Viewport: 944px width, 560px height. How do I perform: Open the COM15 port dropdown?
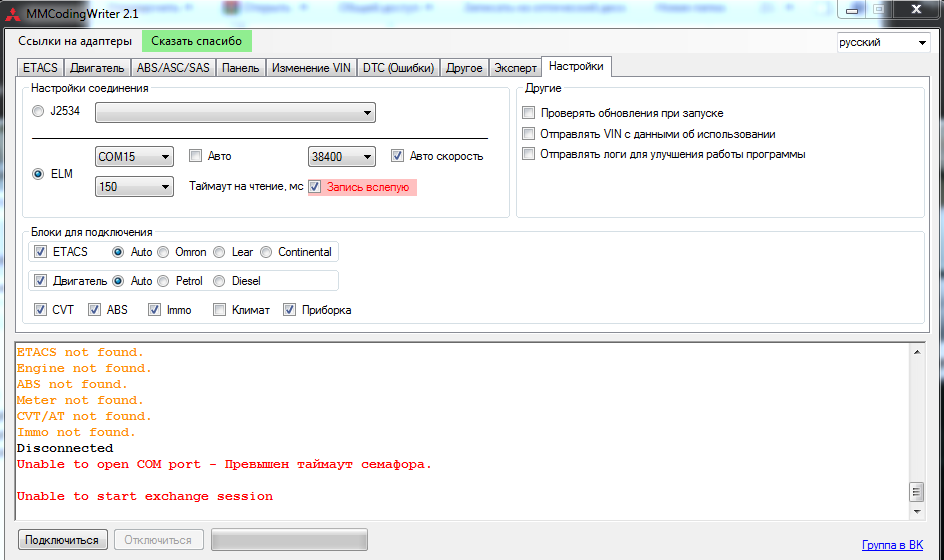[x=134, y=157]
